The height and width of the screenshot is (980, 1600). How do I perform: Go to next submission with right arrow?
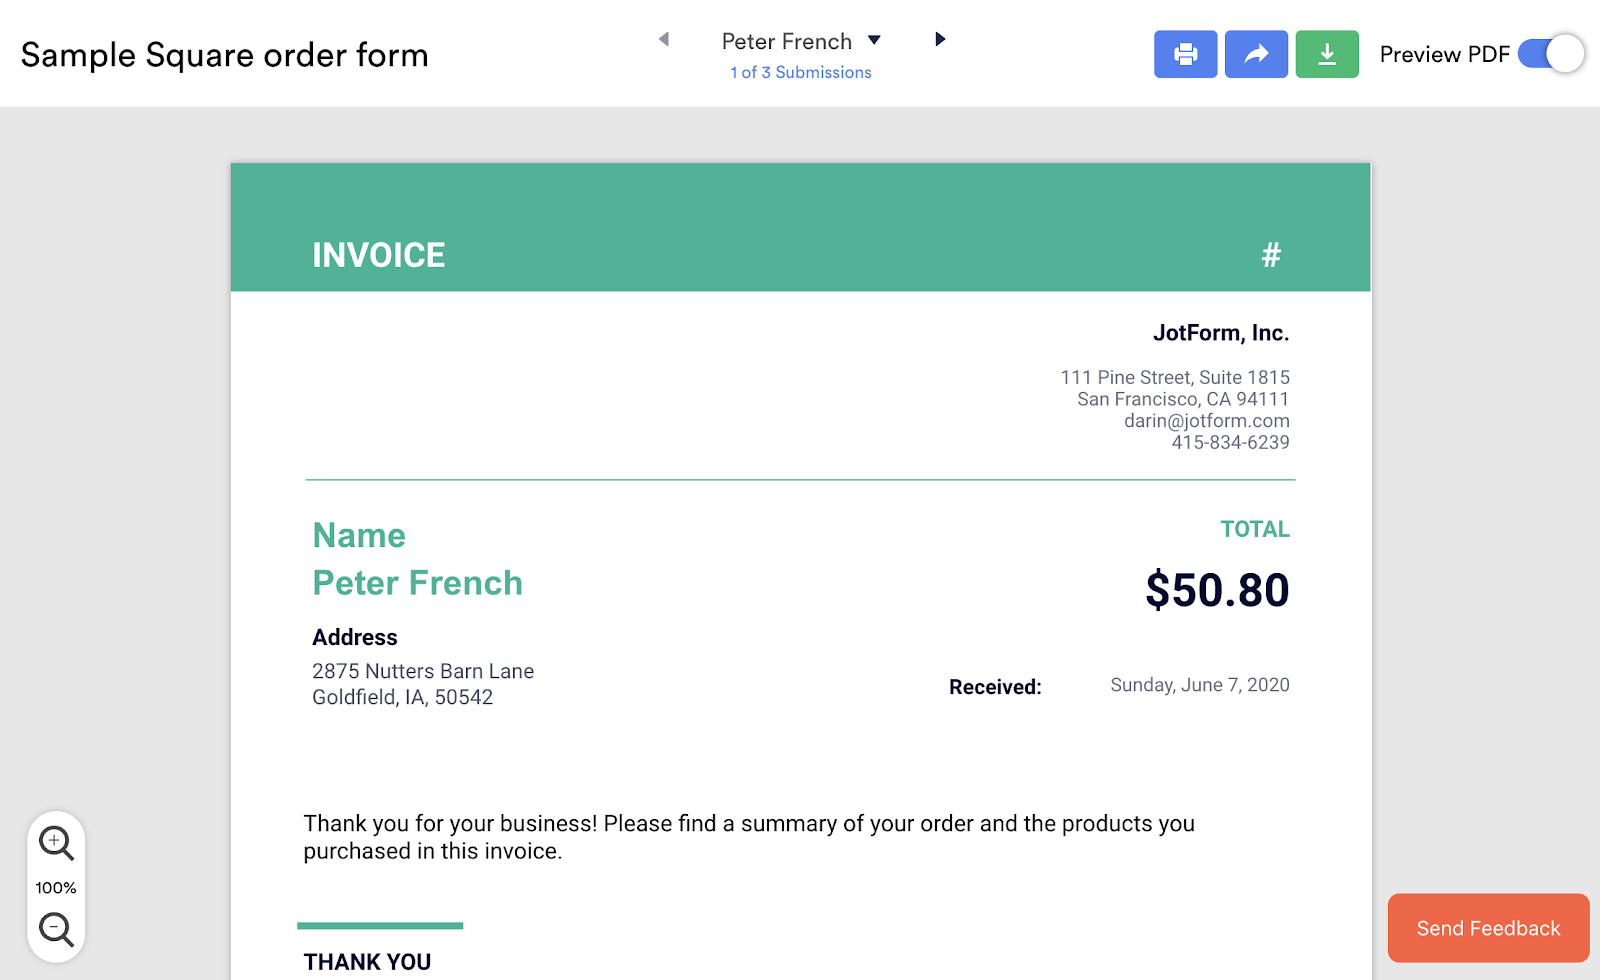pyautogui.click(x=940, y=39)
